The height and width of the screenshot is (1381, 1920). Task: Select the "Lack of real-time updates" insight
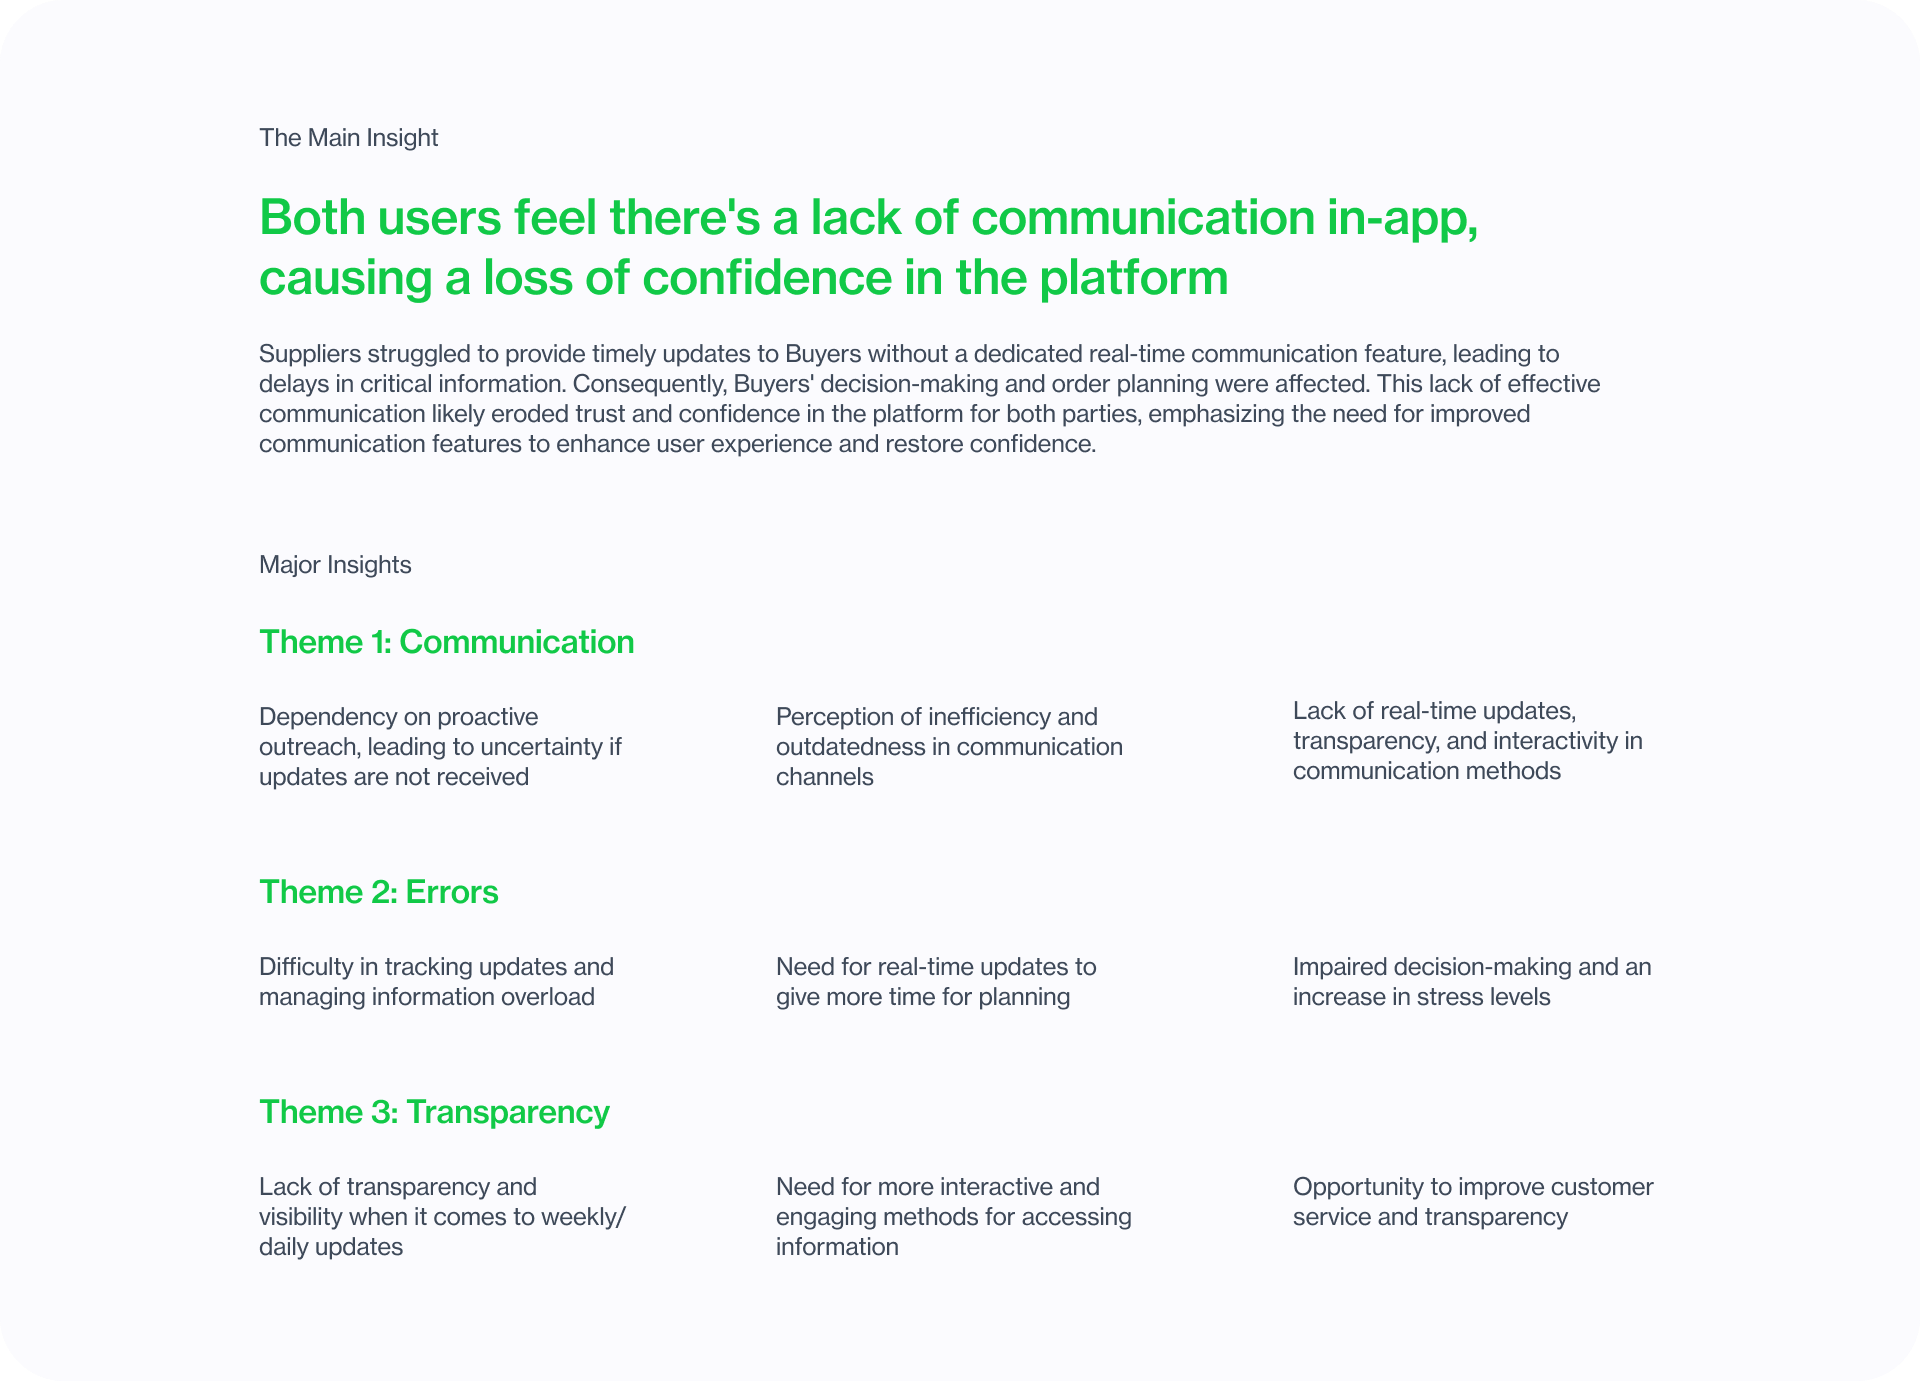(x=1467, y=741)
